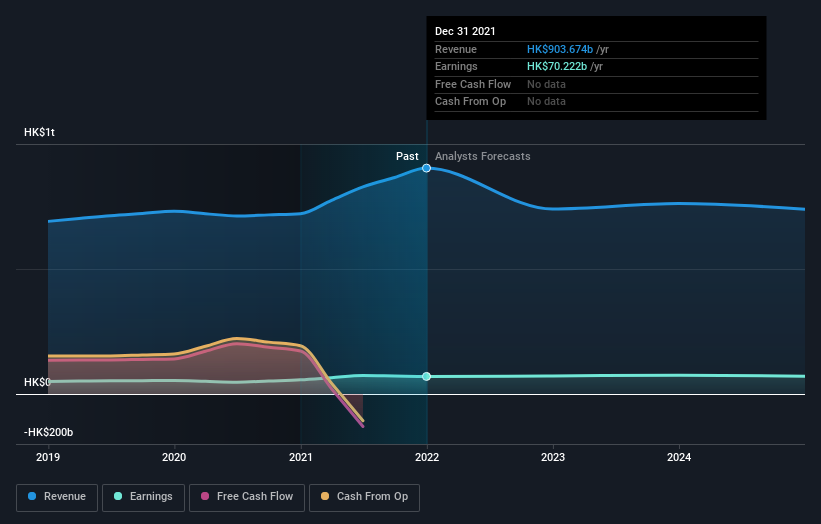This screenshot has height=524, width=821.
Task: Click the teal Earnings data point marker
Action: pyautogui.click(x=426, y=376)
